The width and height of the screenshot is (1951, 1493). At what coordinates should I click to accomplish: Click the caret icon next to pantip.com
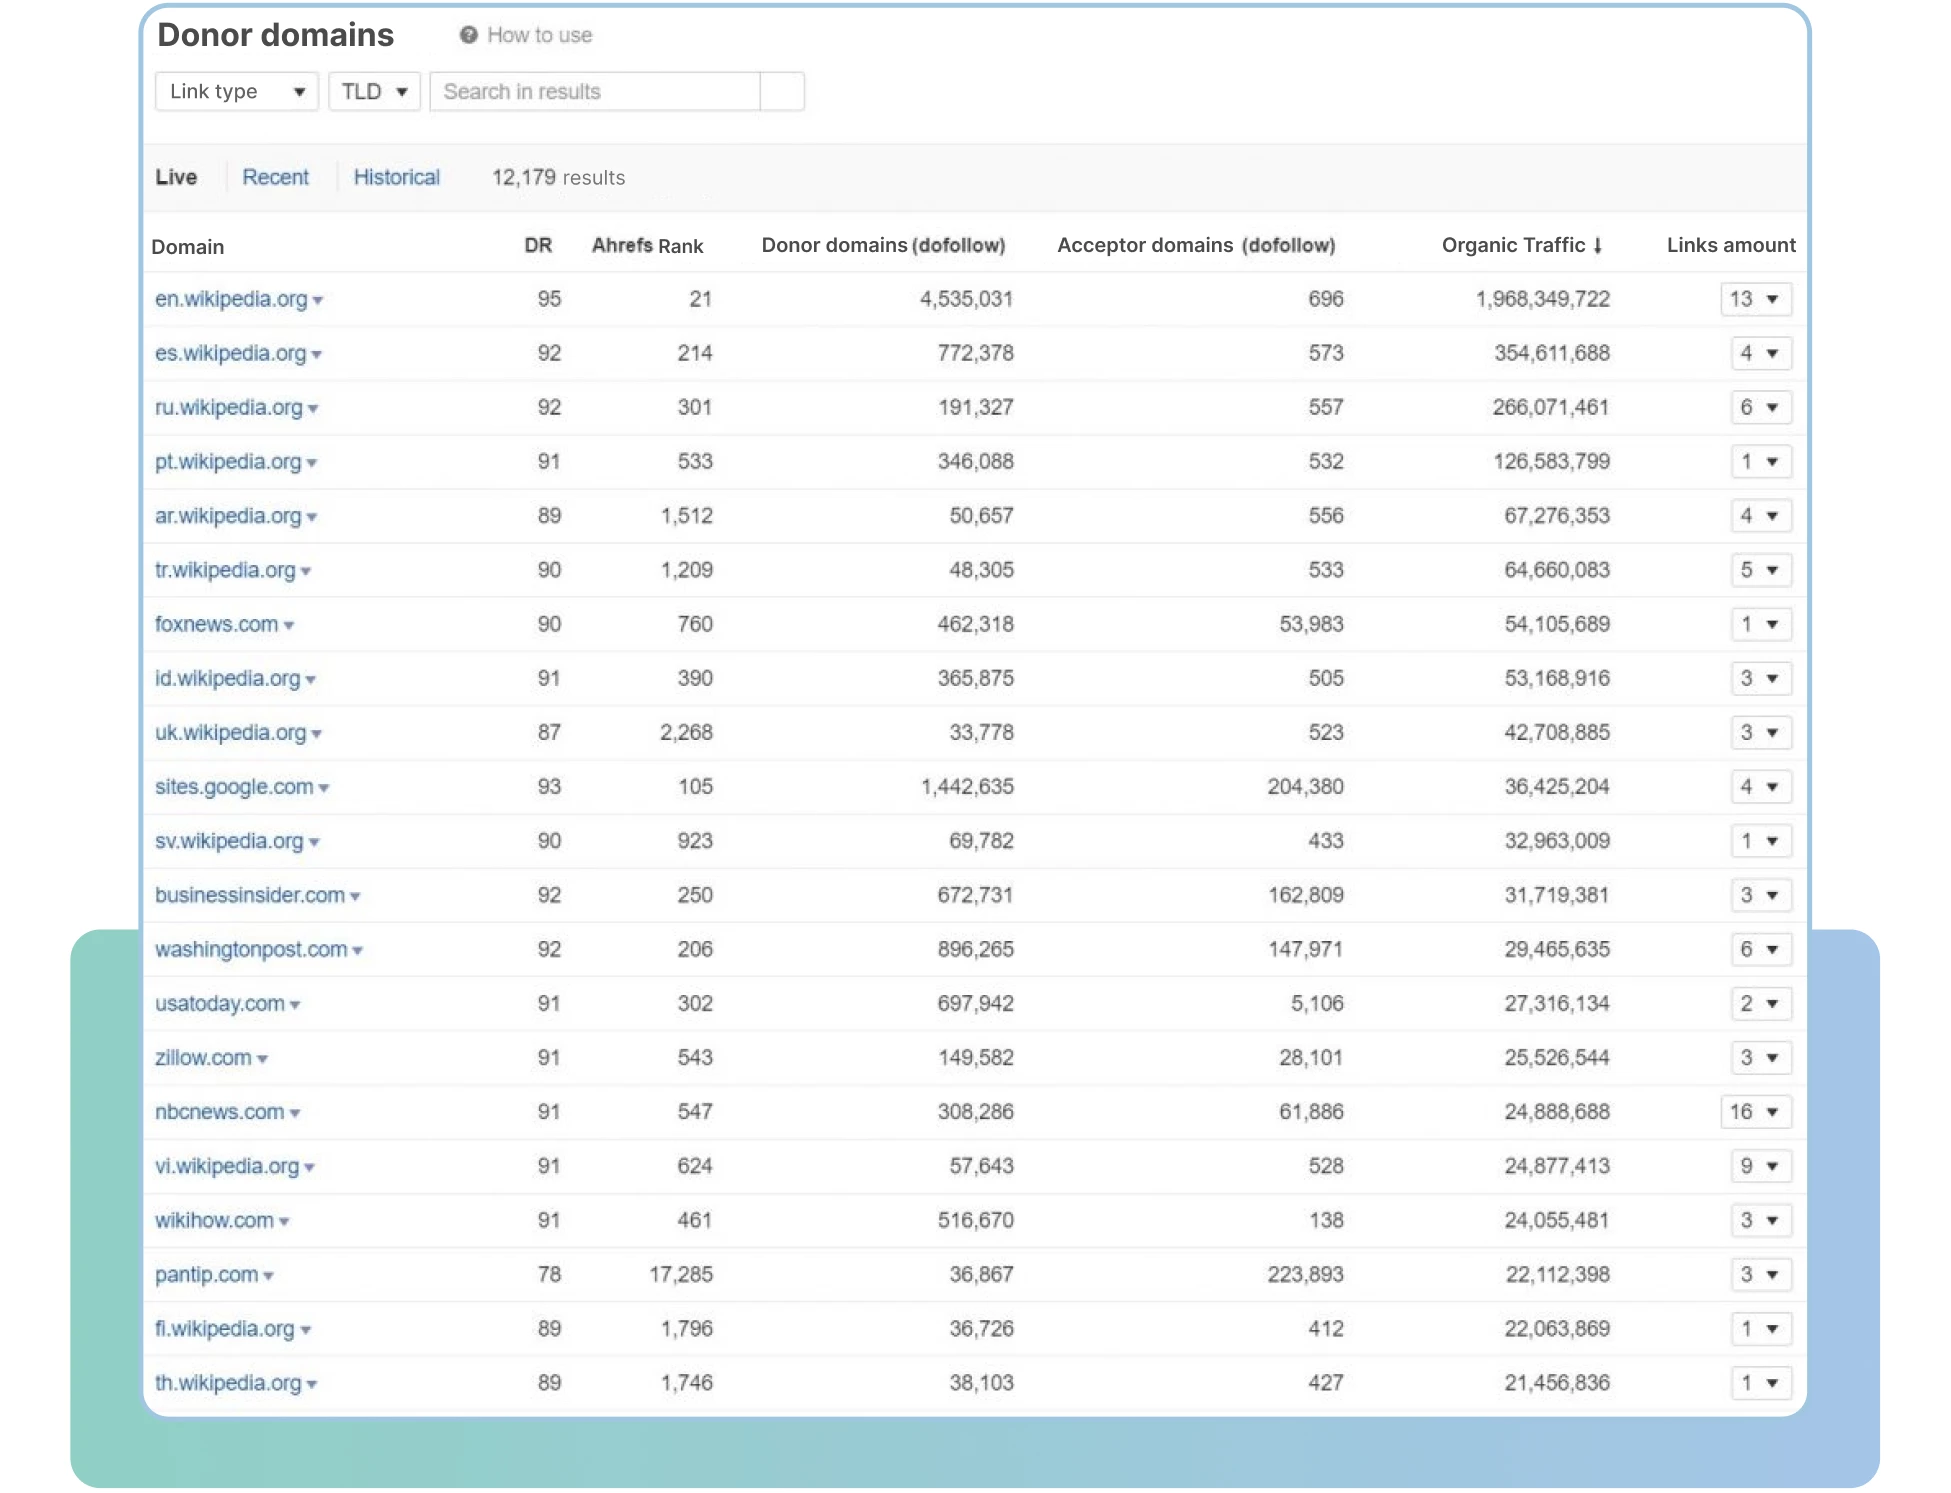pyautogui.click(x=269, y=1275)
